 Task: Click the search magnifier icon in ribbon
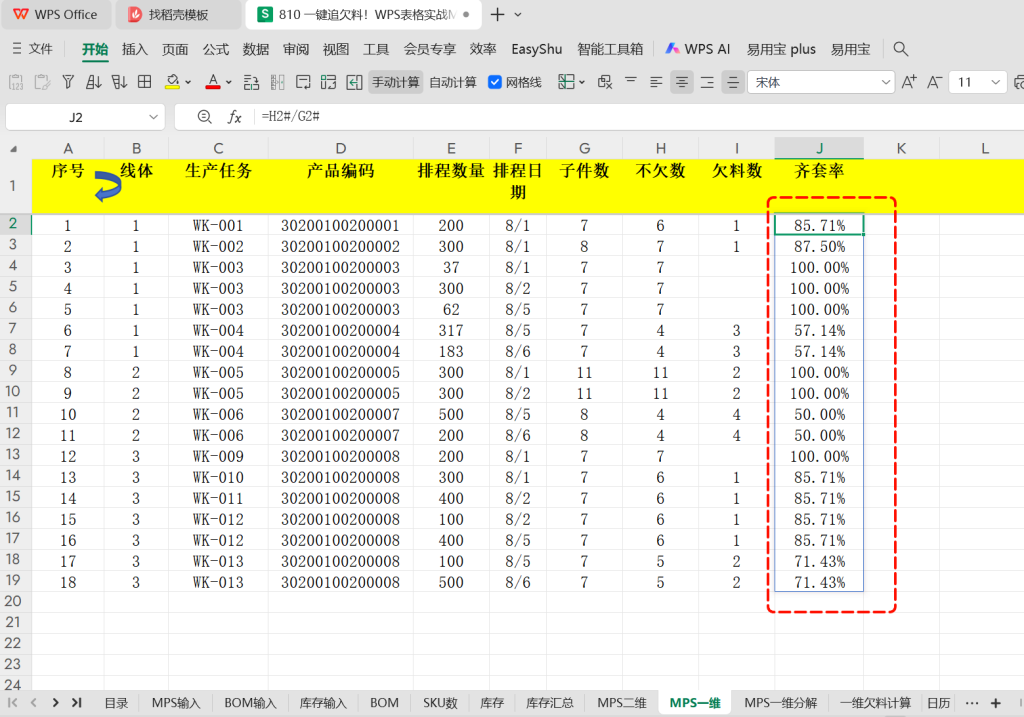pyautogui.click(x=901, y=49)
